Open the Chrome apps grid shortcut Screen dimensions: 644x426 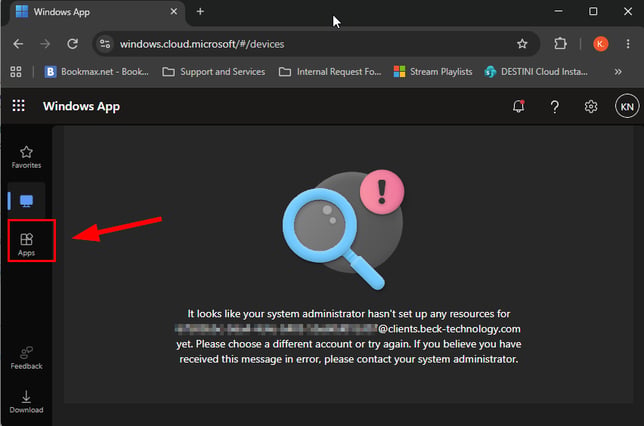click(16, 72)
